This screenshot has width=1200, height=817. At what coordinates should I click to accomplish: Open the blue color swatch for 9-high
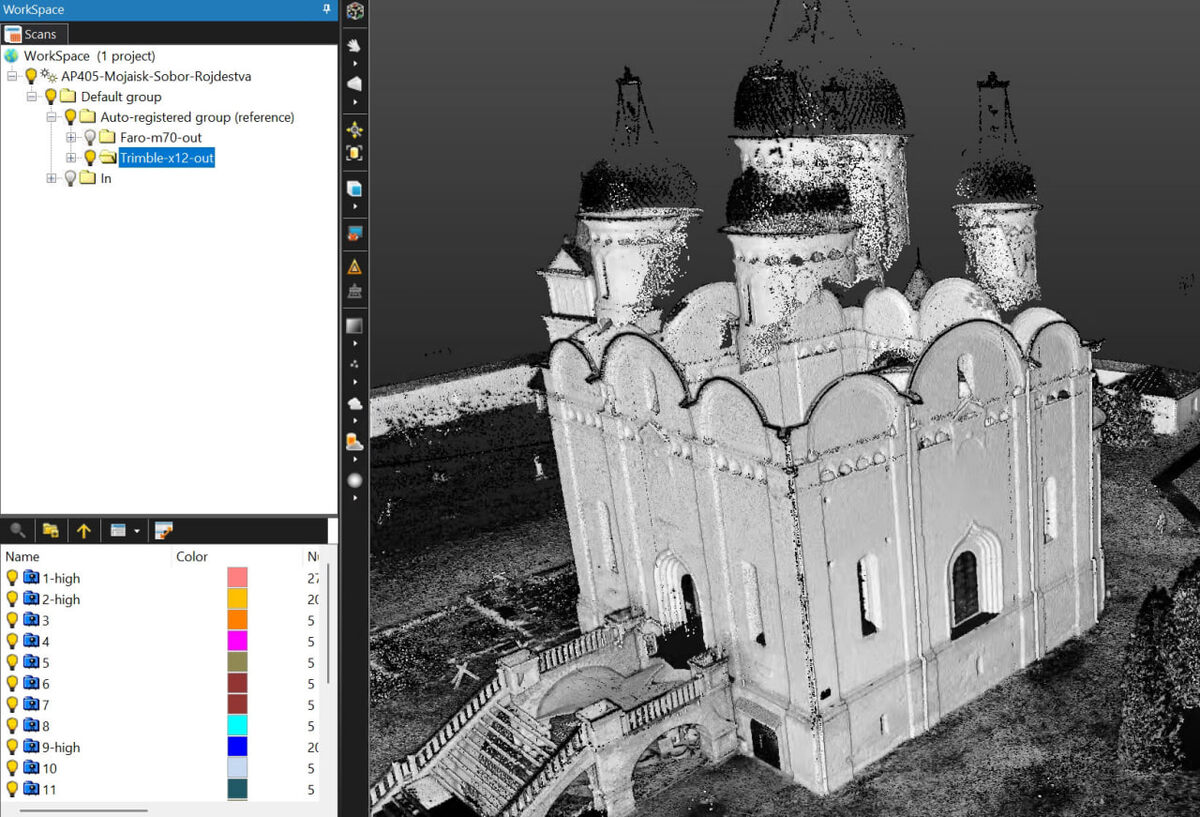[x=237, y=747]
